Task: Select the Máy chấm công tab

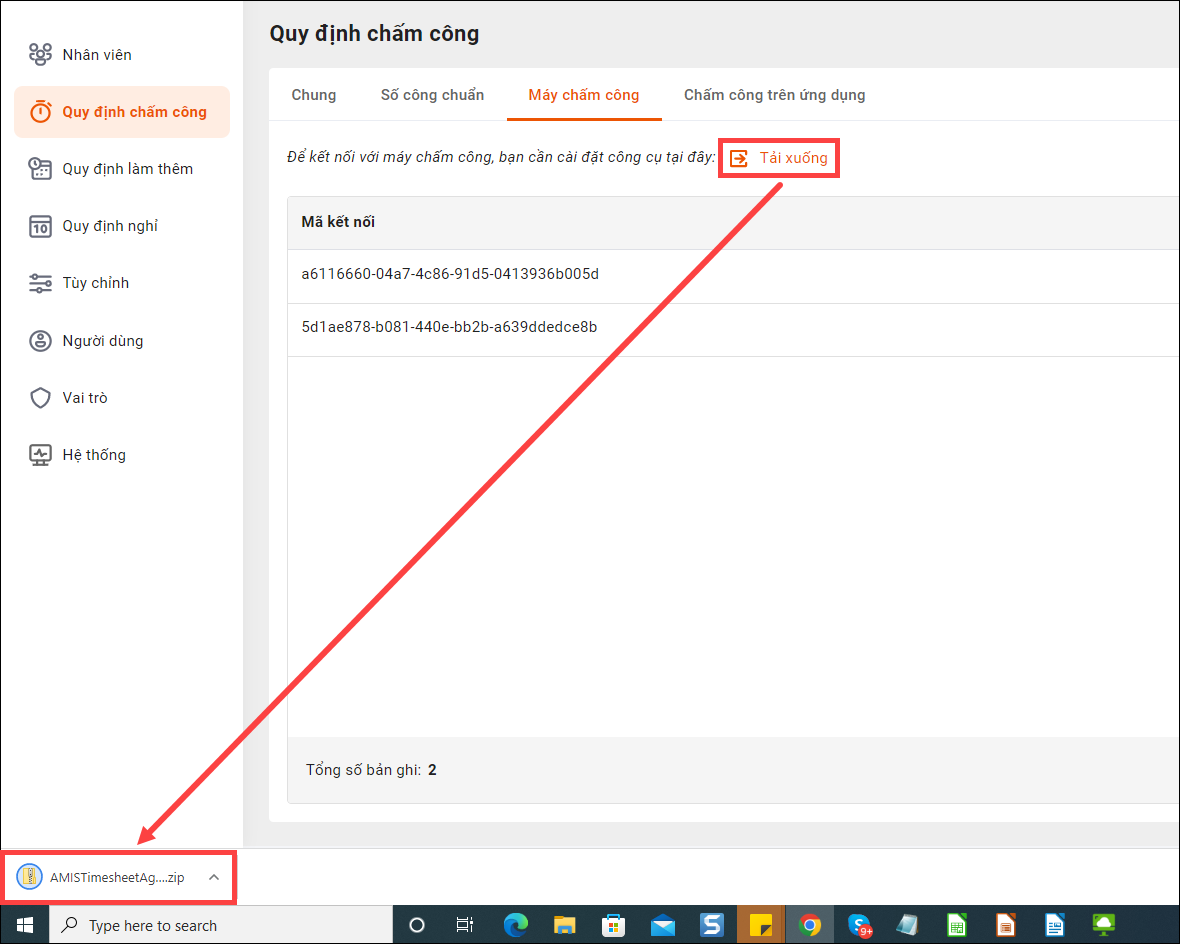Action: pos(584,95)
